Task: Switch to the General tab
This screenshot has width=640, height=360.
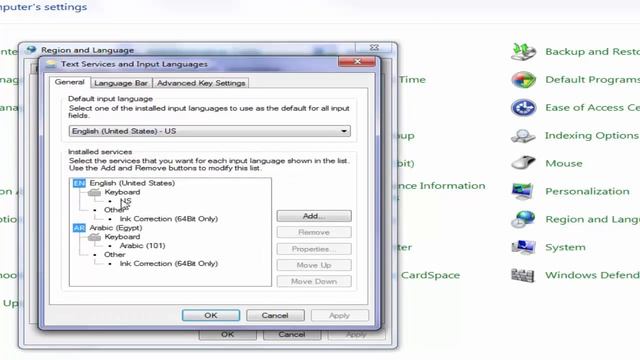Action: tap(69, 82)
